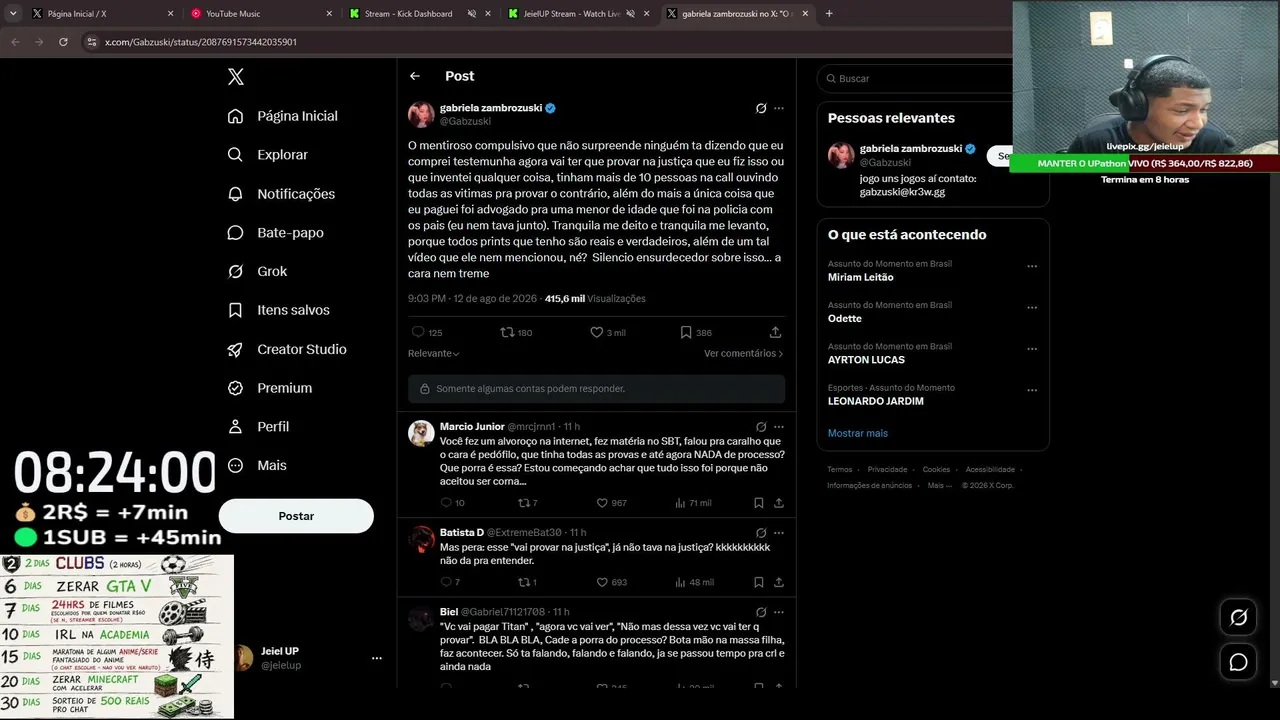Open options for AYRTON LUCAS trend
Screen dimensions: 1280x720
[x=1032, y=349]
